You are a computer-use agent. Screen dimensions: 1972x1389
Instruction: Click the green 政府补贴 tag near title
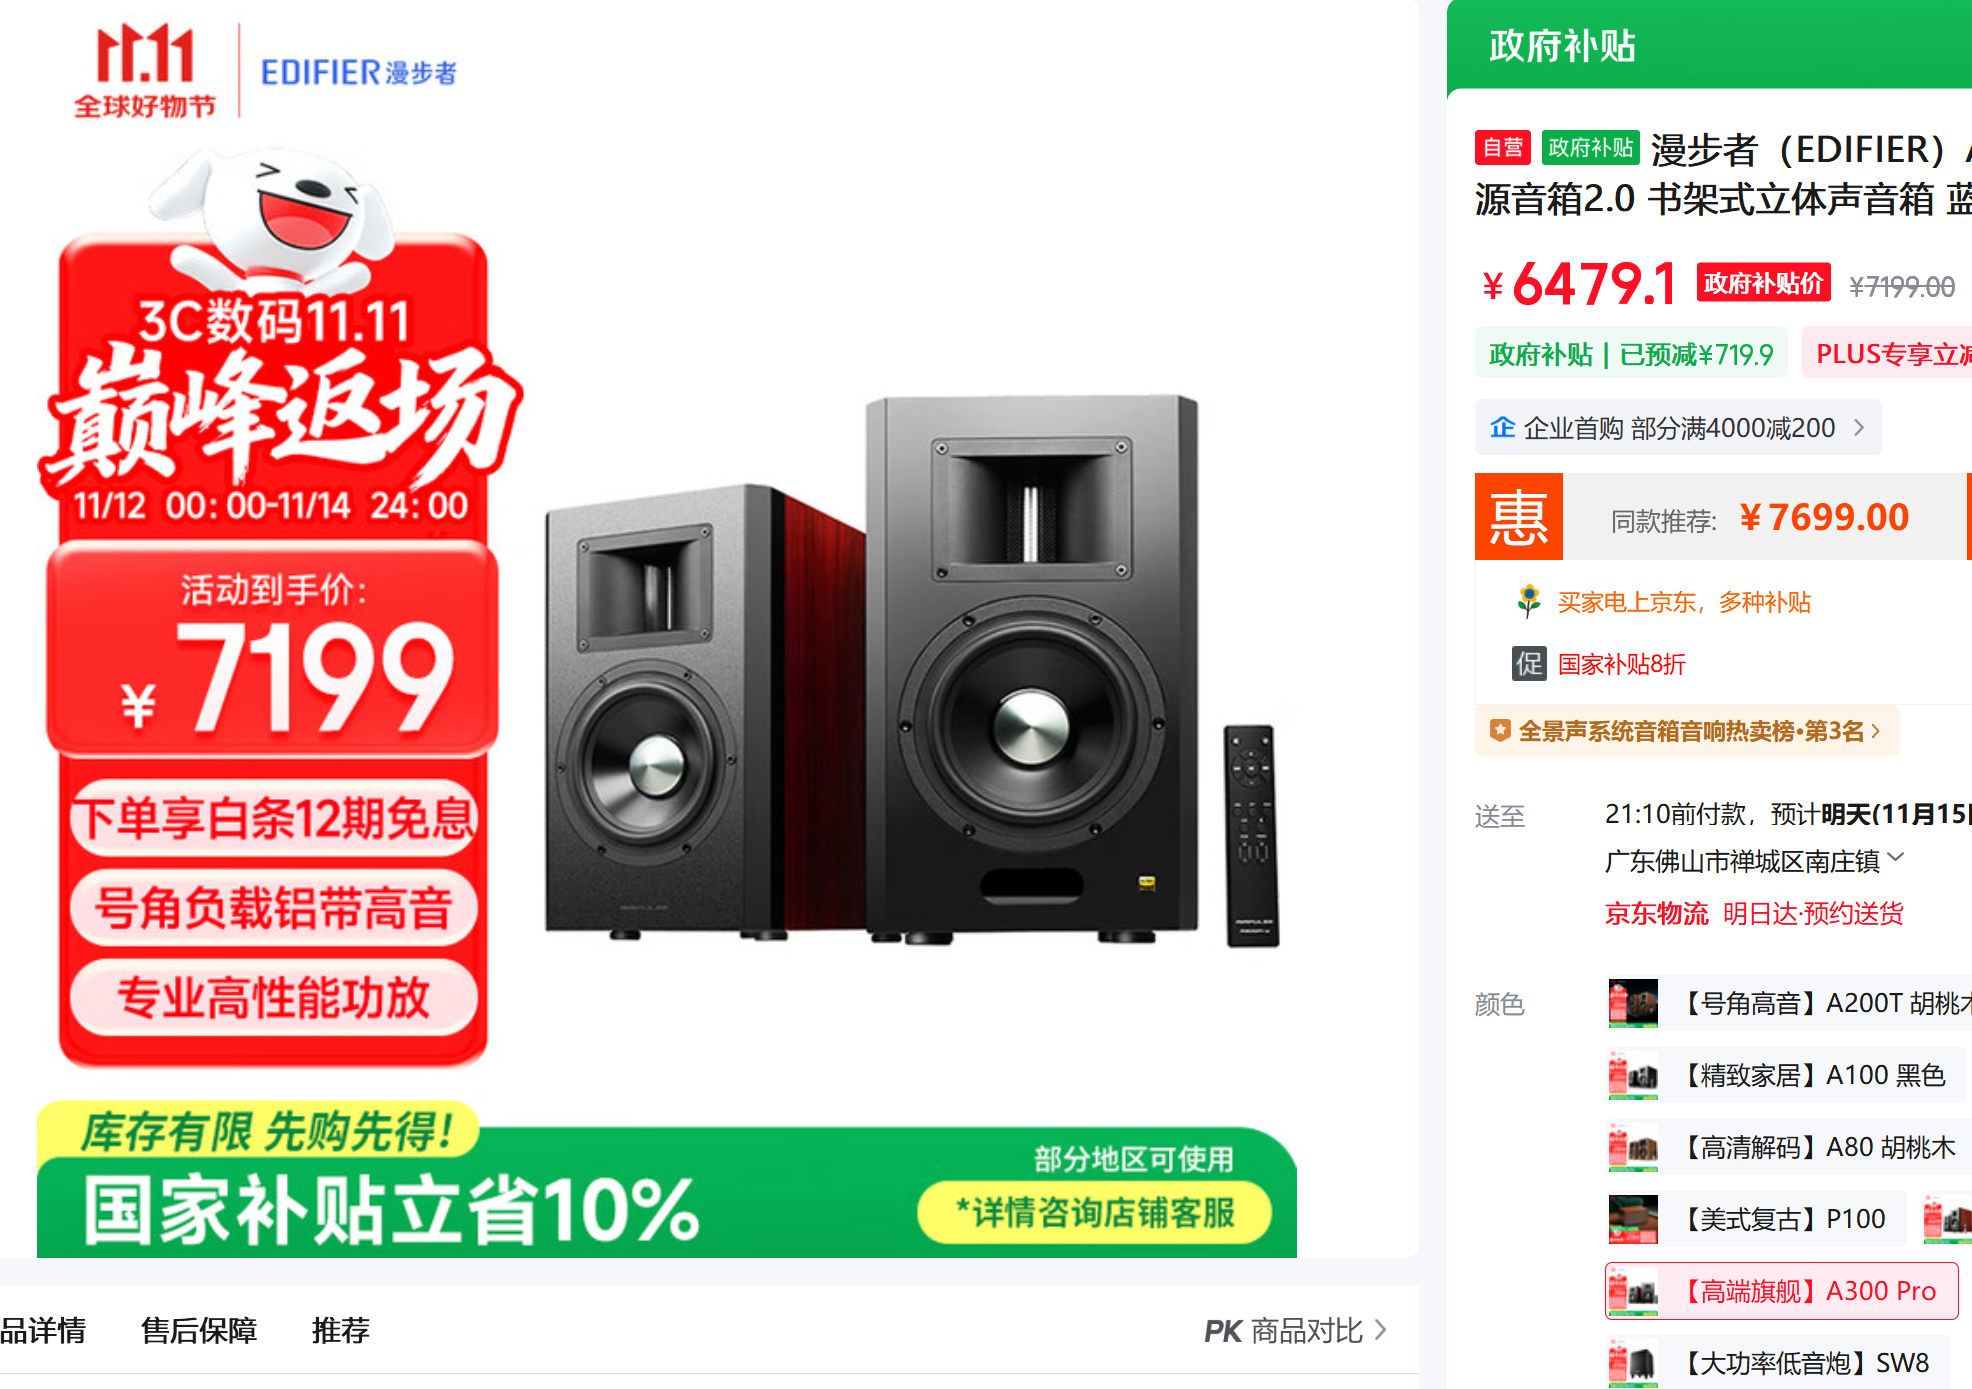pyautogui.click(x=1590, y=148)
